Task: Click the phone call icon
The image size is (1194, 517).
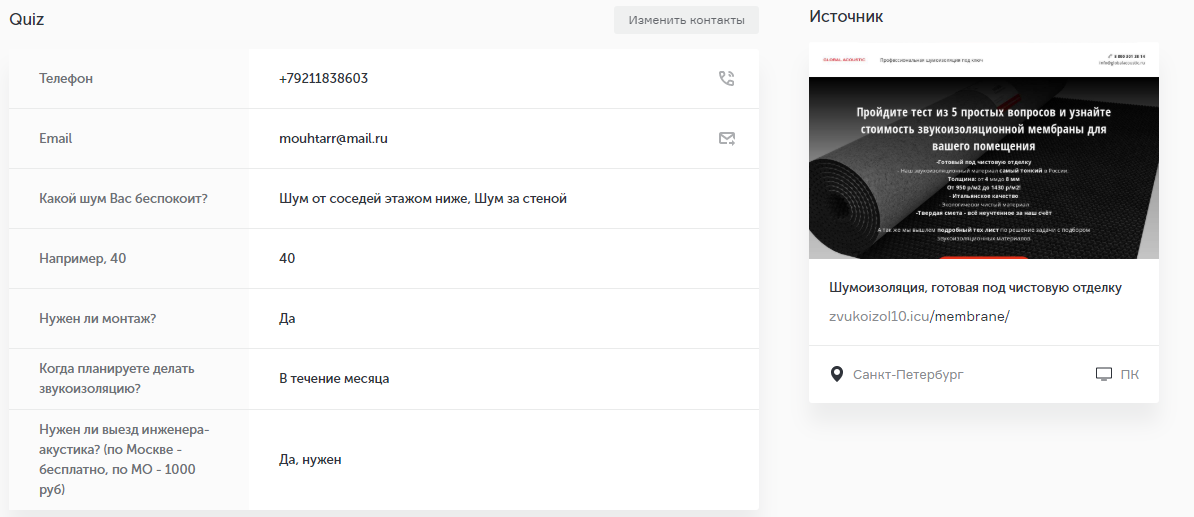Action: [x=726, y=78]
